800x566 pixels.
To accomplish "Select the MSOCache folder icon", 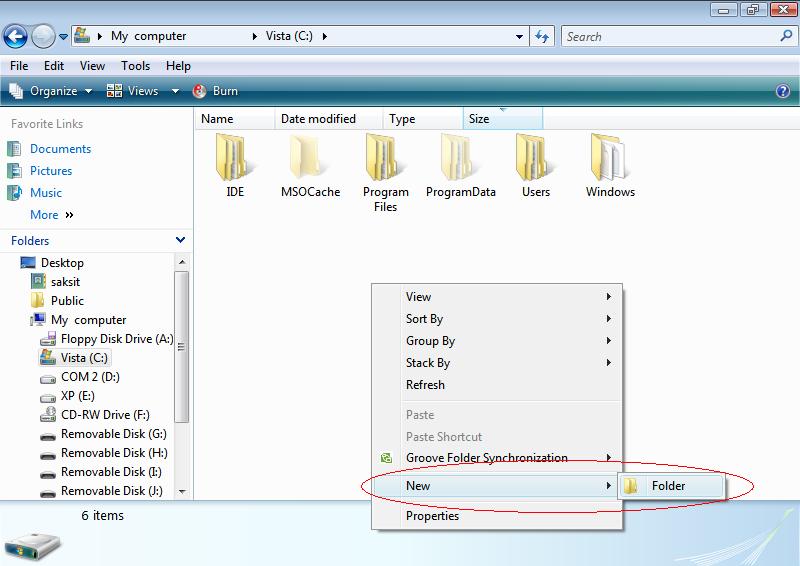I will (310, 158).
